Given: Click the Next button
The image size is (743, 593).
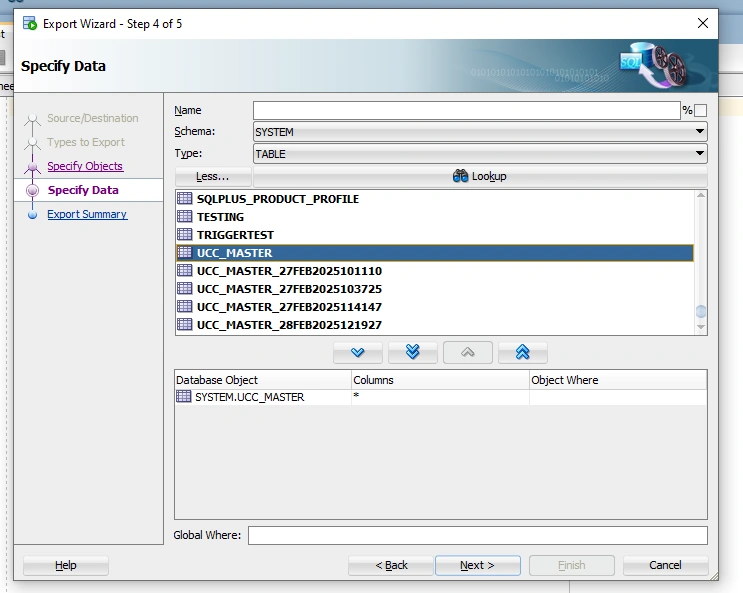Looking at the screenshot, I should [x=478, y=565].
